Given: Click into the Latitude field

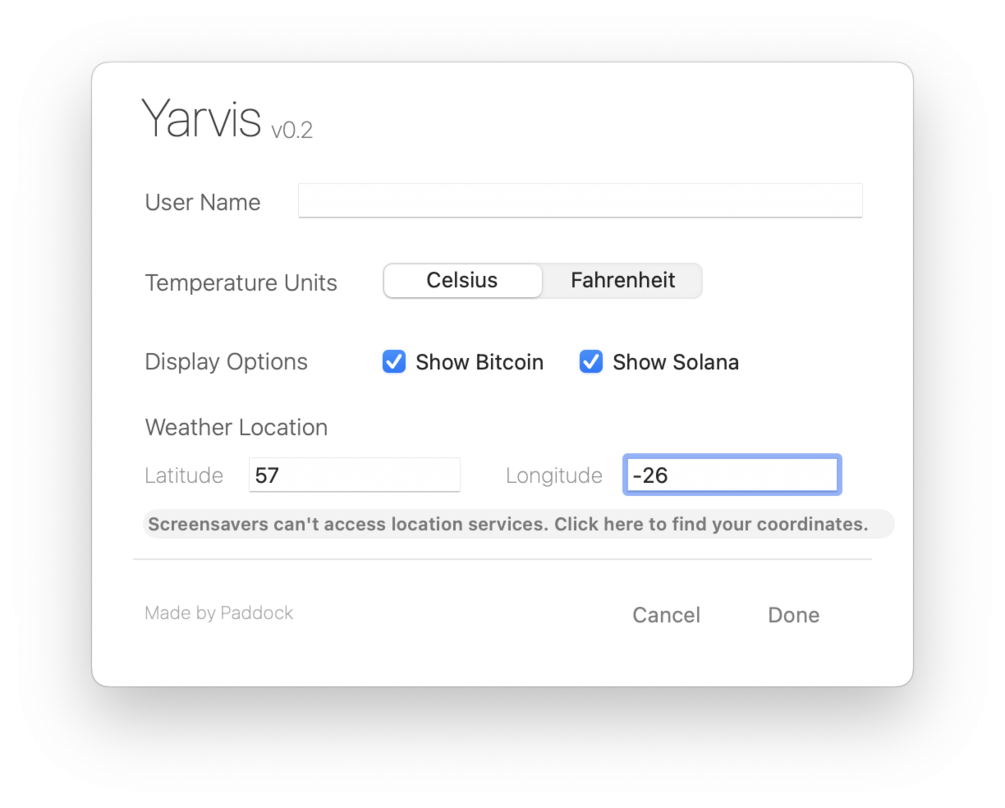Looking at the screenshot, I should tap(354, 475).
